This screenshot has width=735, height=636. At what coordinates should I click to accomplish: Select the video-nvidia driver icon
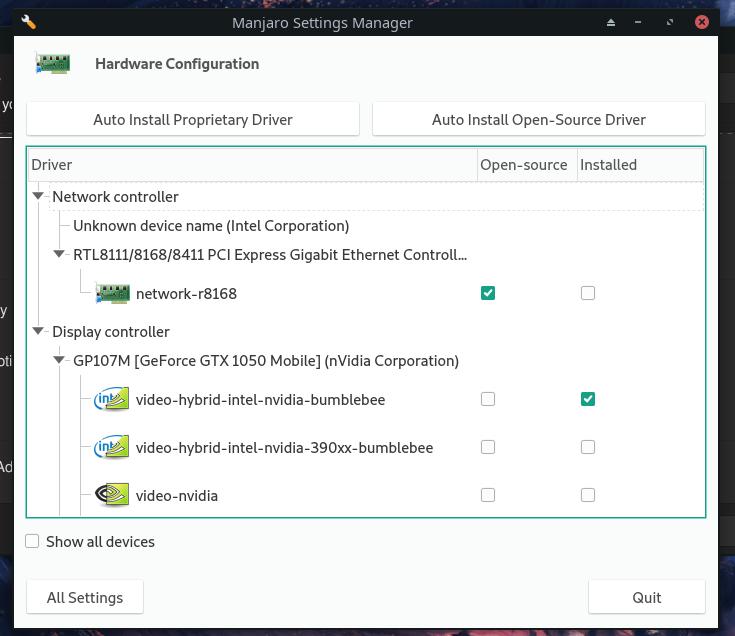tap(112, 495)
